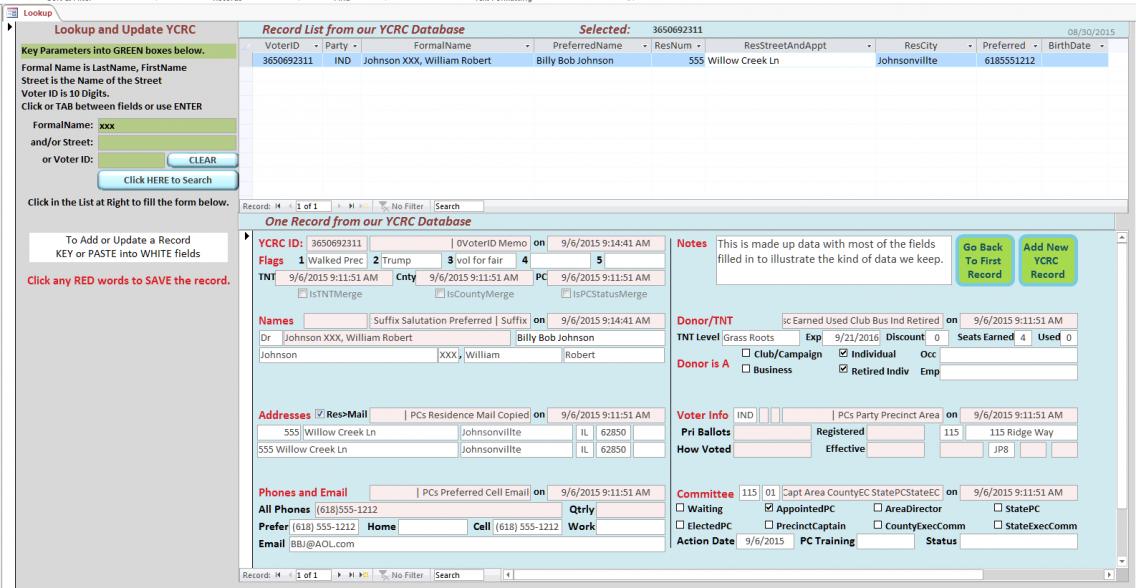This screenshot has height=588, width=1136.
Task: Click the 'Click HERE to Search' button
Action: point(168,179)
